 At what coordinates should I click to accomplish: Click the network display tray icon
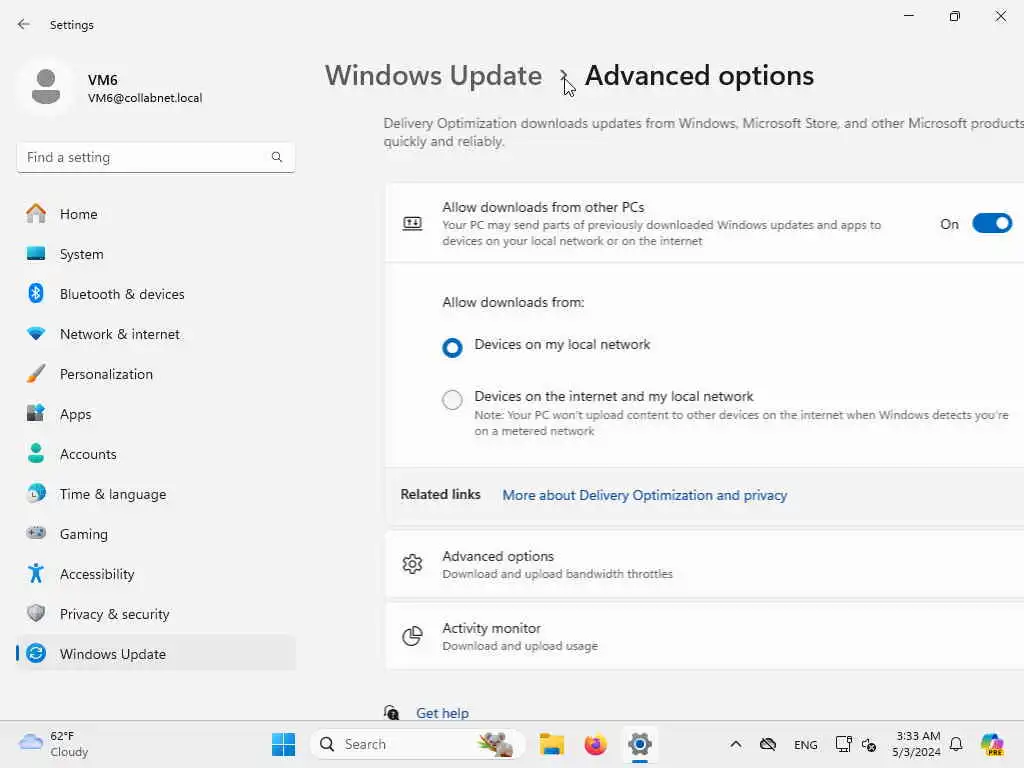point(843,744)
